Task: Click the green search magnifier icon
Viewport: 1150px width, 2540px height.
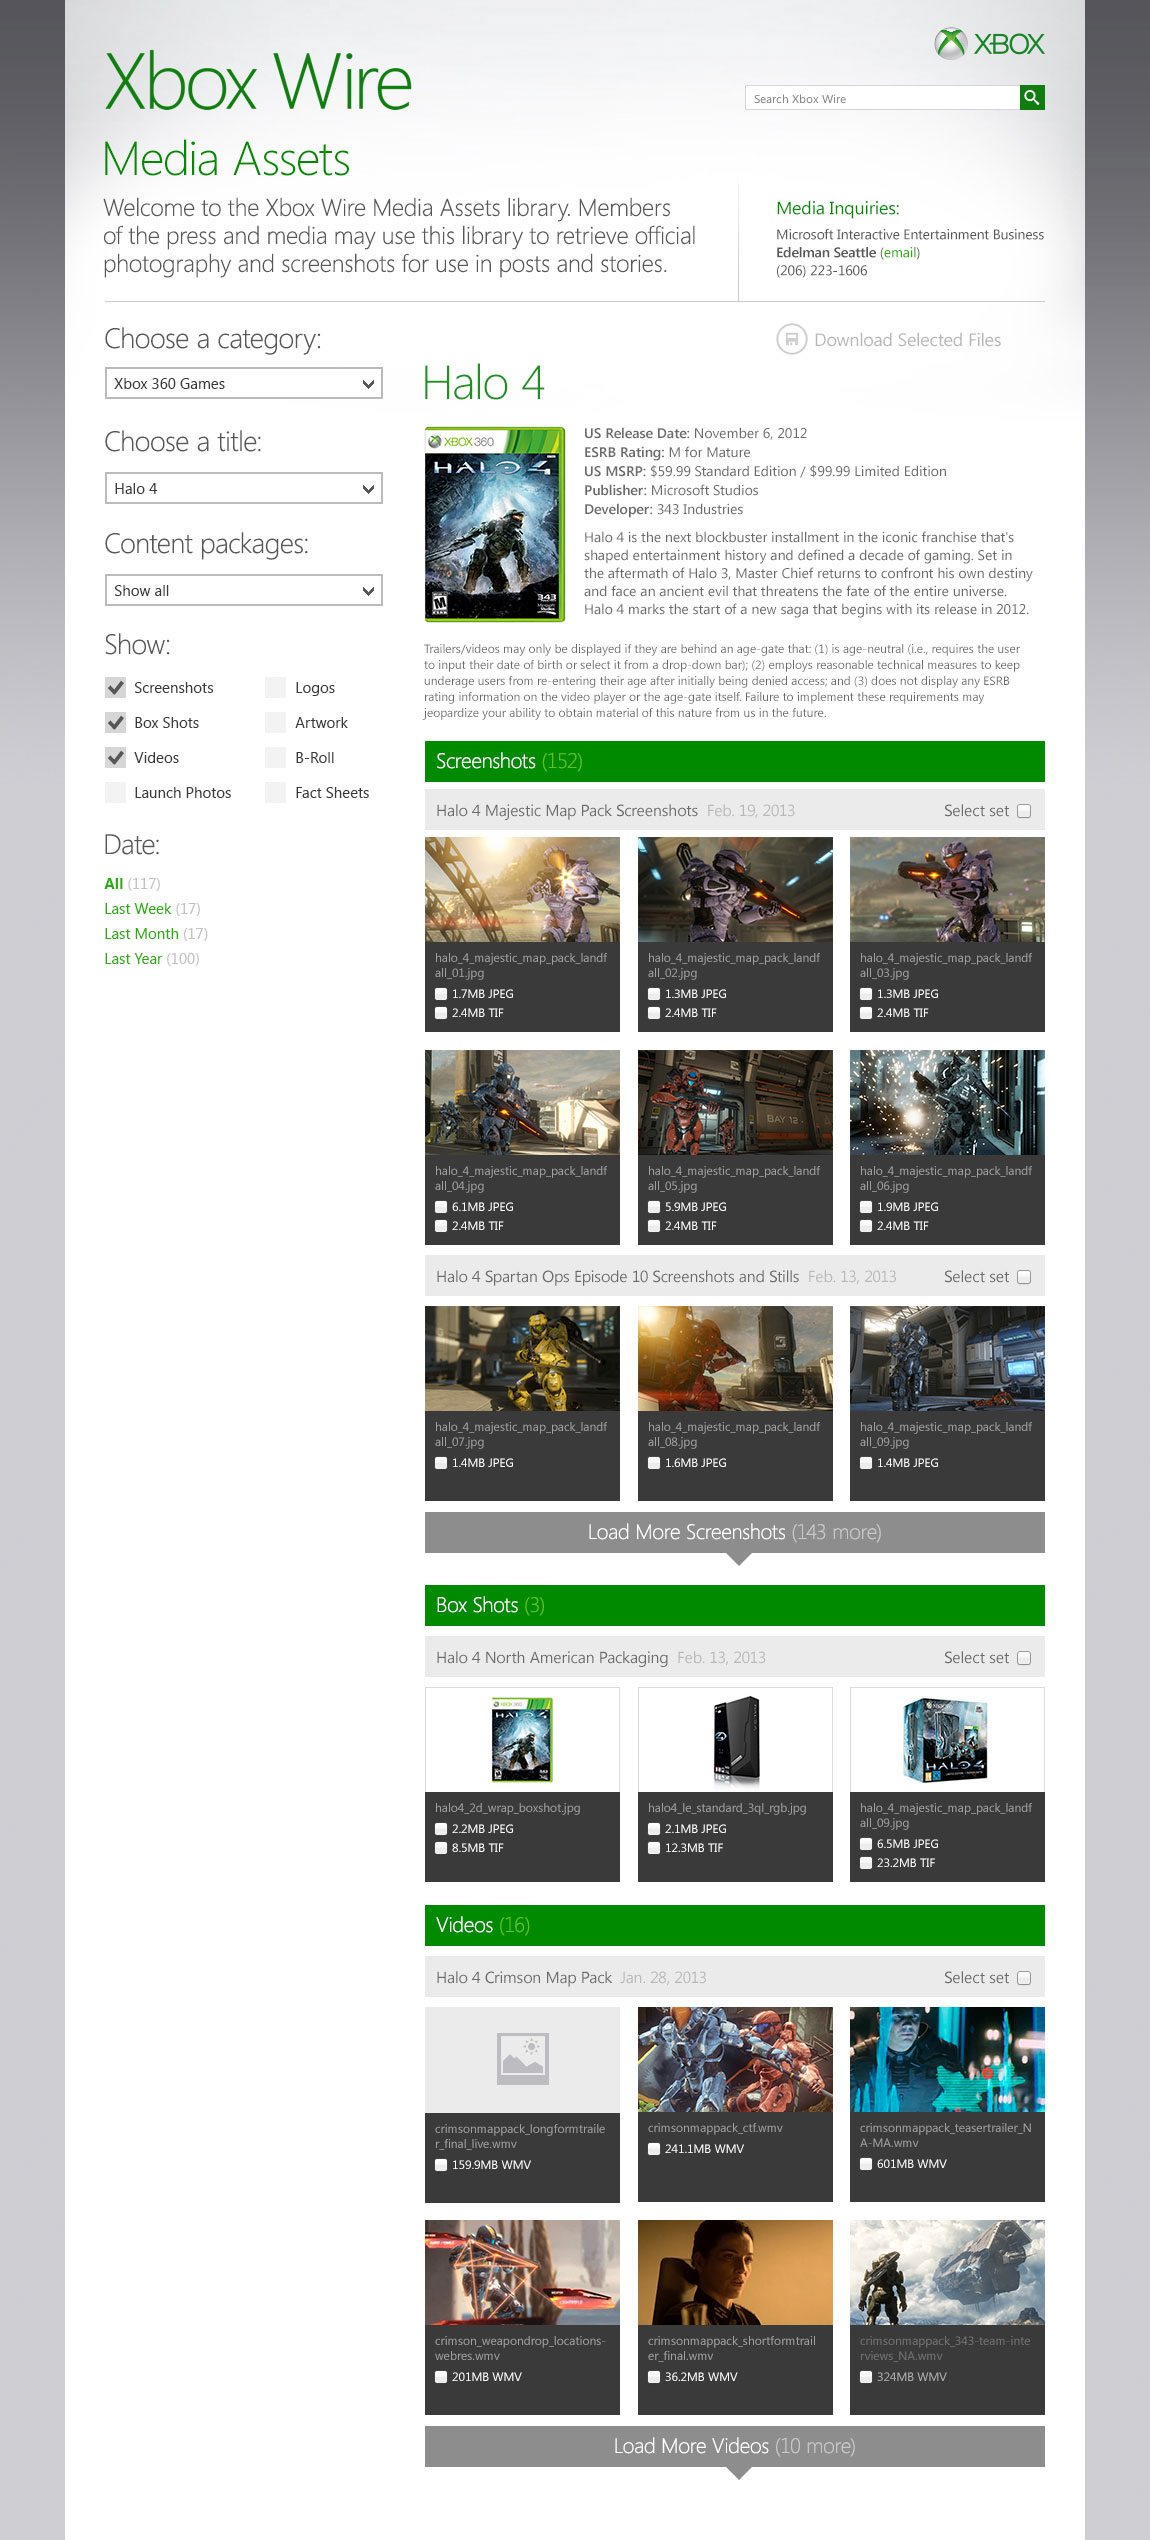Action: [1032, 97]
